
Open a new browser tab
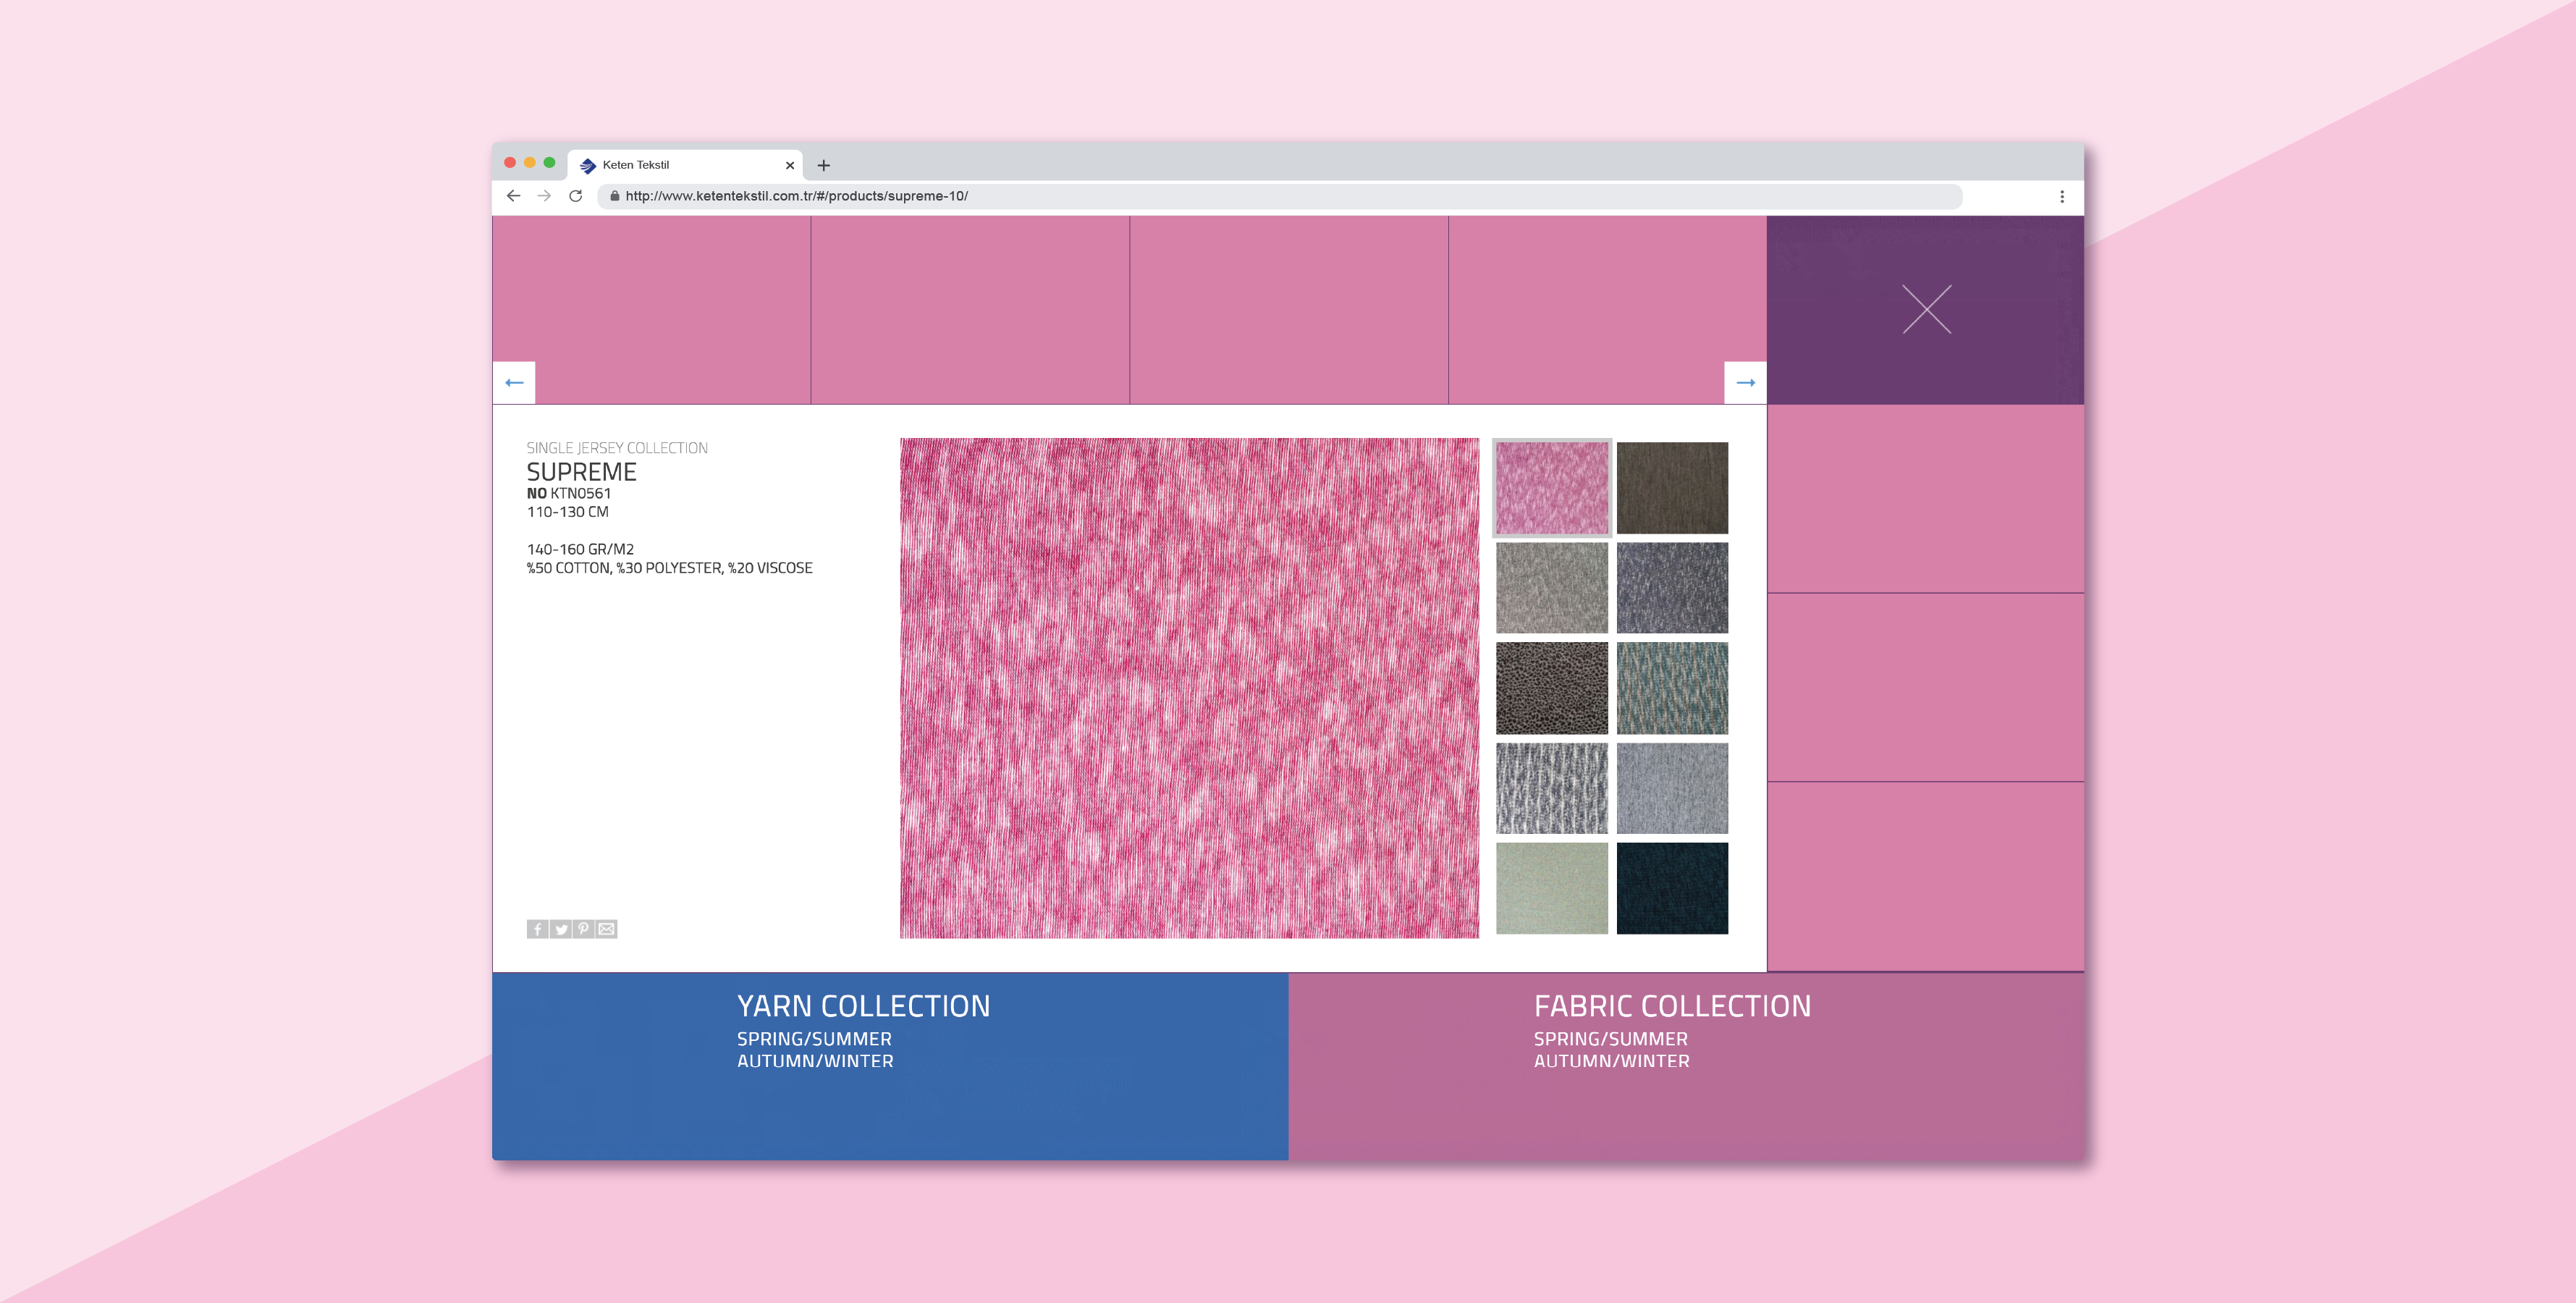click(x=824, y=166)
